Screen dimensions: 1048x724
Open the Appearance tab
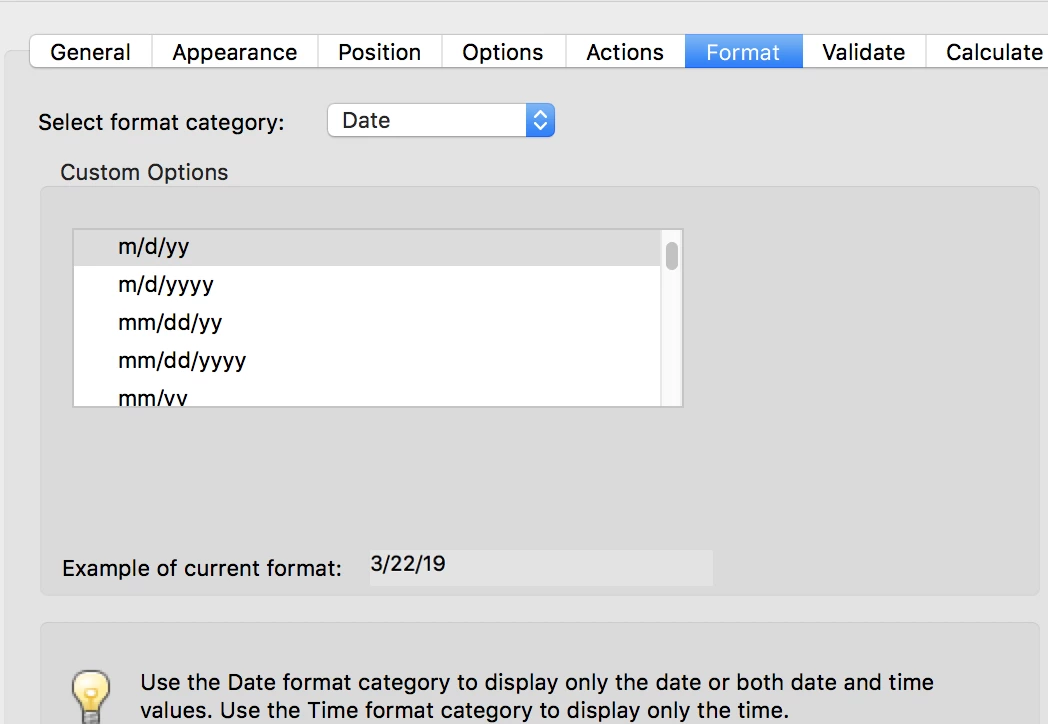(x=234, y=52)
